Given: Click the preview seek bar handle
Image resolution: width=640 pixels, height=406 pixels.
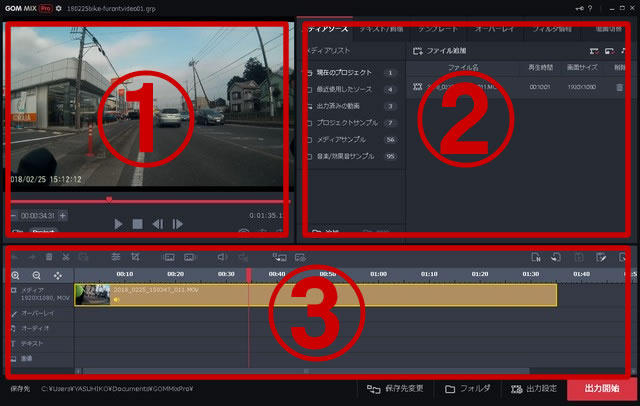Looking at the screenshot, I should tap(109, 200).
